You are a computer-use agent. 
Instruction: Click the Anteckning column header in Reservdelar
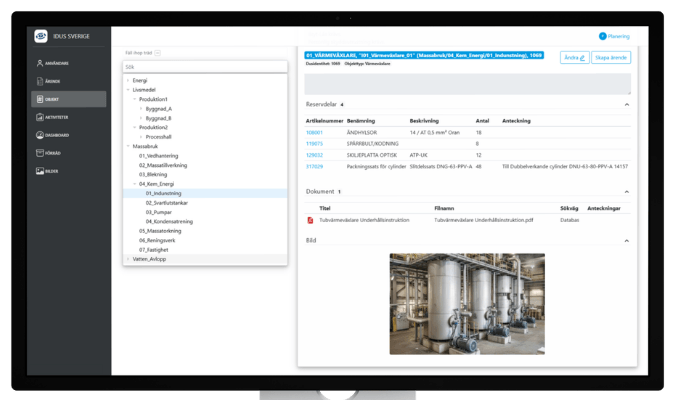(x=516, y=121)
